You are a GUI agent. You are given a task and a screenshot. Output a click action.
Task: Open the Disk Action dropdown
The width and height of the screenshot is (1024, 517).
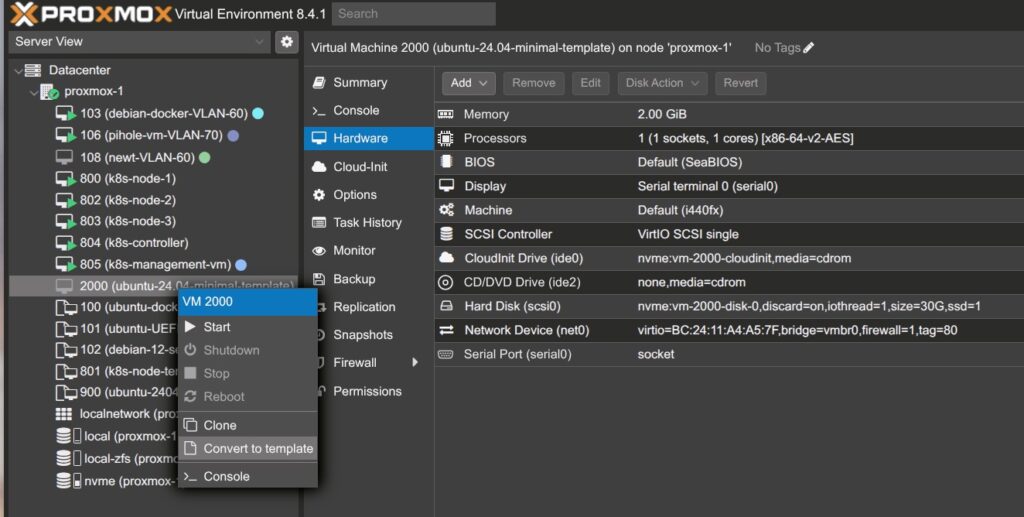pos(662,83)
